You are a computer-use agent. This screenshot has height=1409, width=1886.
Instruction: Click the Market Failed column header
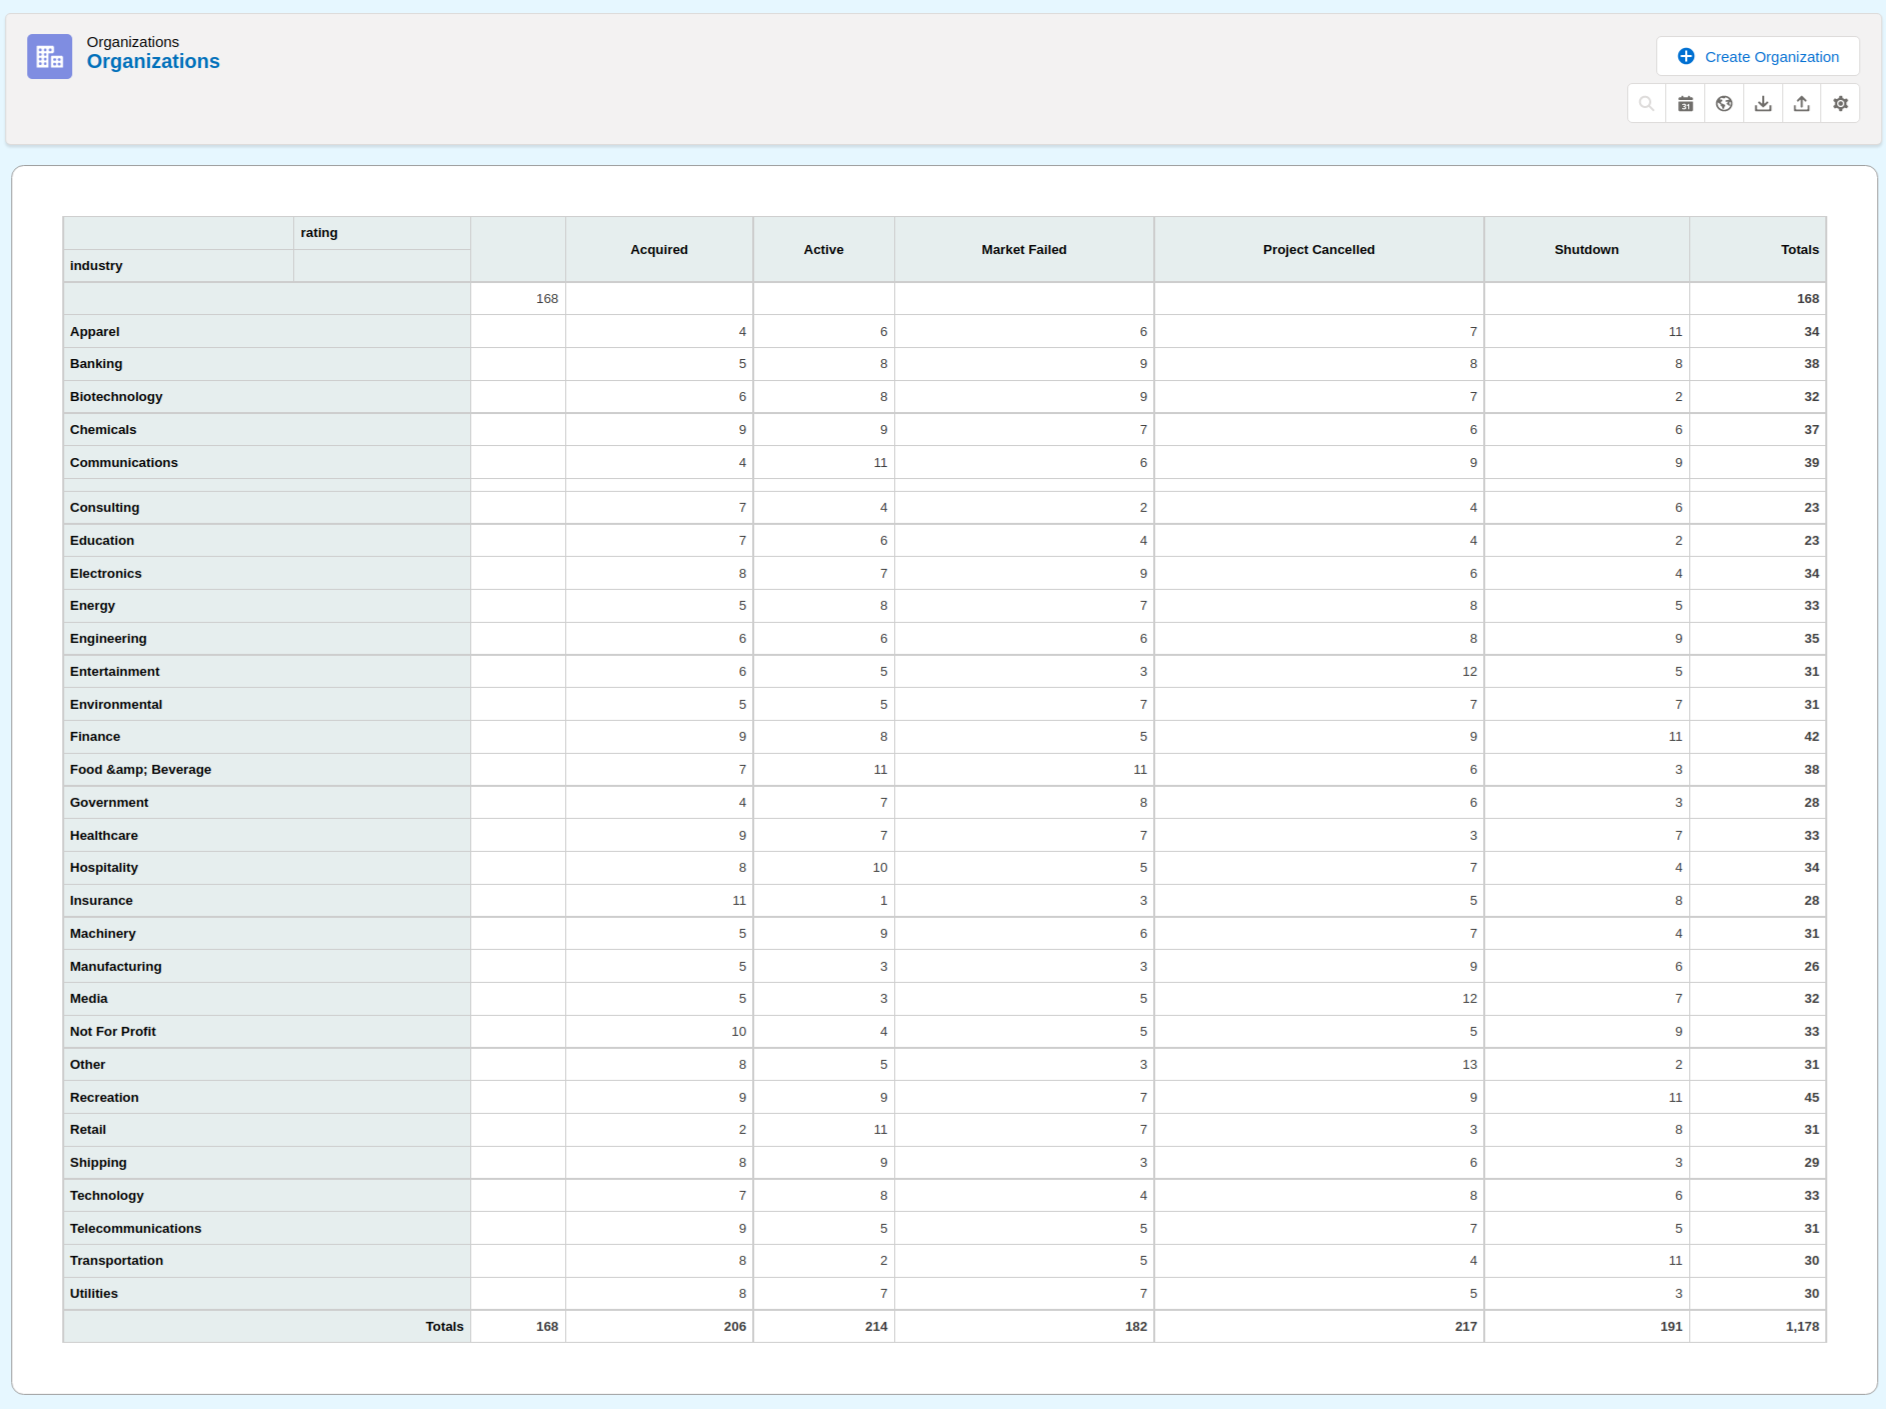click(x=1023, y=250)
